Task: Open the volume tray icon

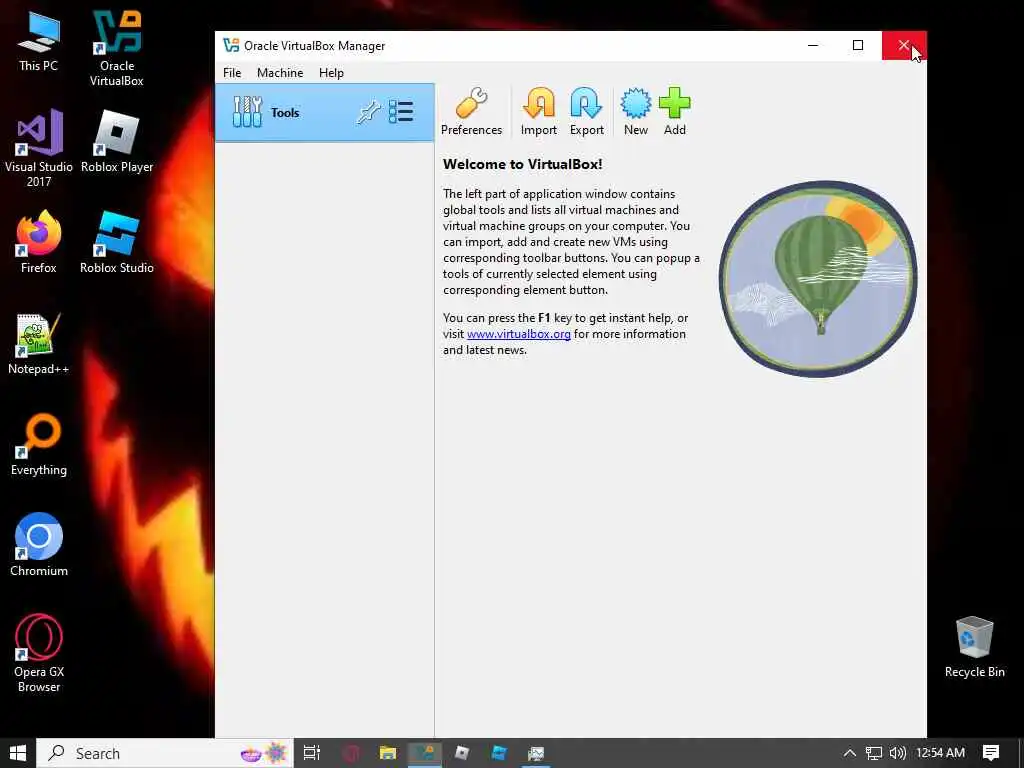Action: click(898, 753)
